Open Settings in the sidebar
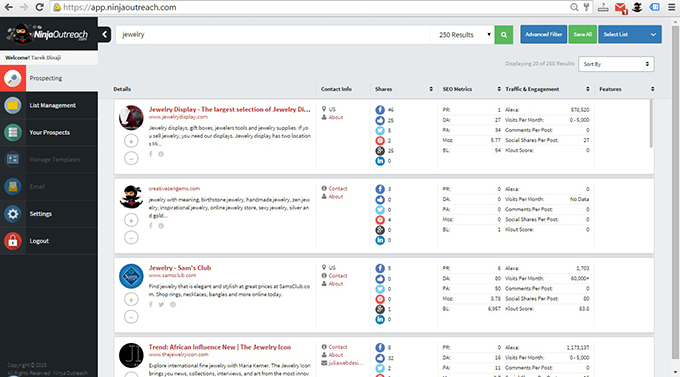The height and width of the screenshot is (377, 680). coord(49,214)
